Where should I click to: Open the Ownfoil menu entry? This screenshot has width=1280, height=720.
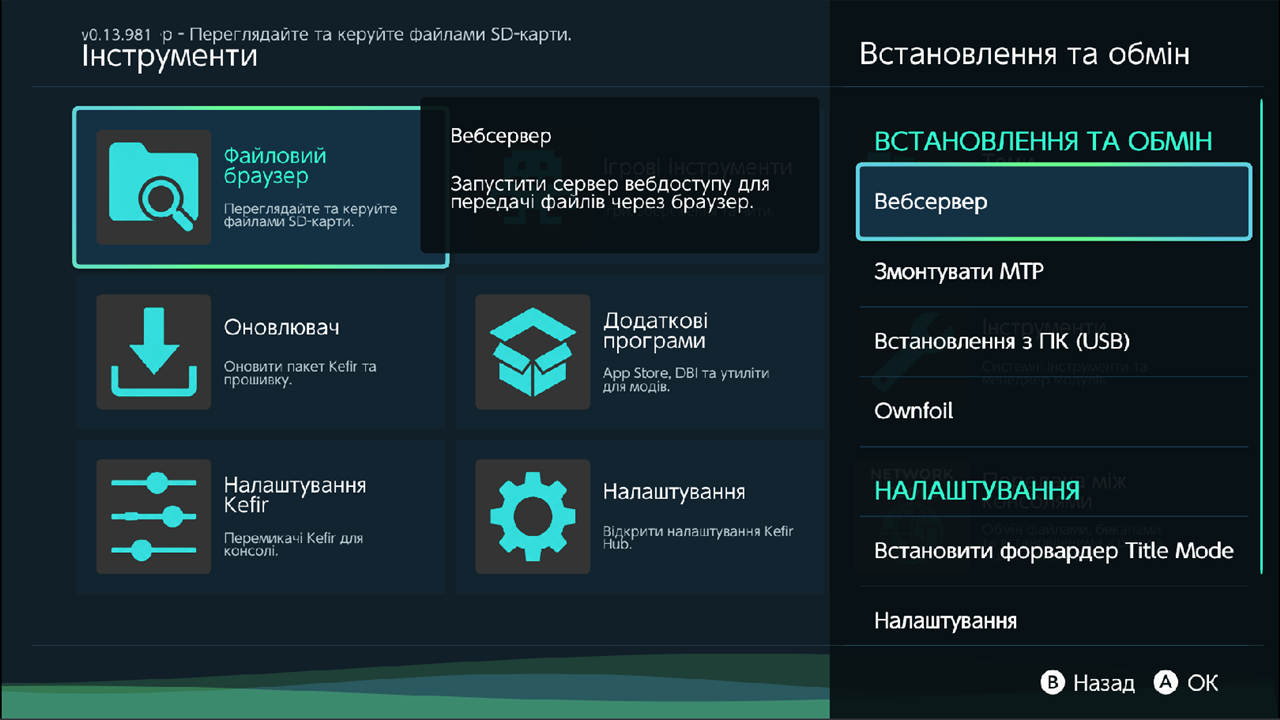point(1054,412)
